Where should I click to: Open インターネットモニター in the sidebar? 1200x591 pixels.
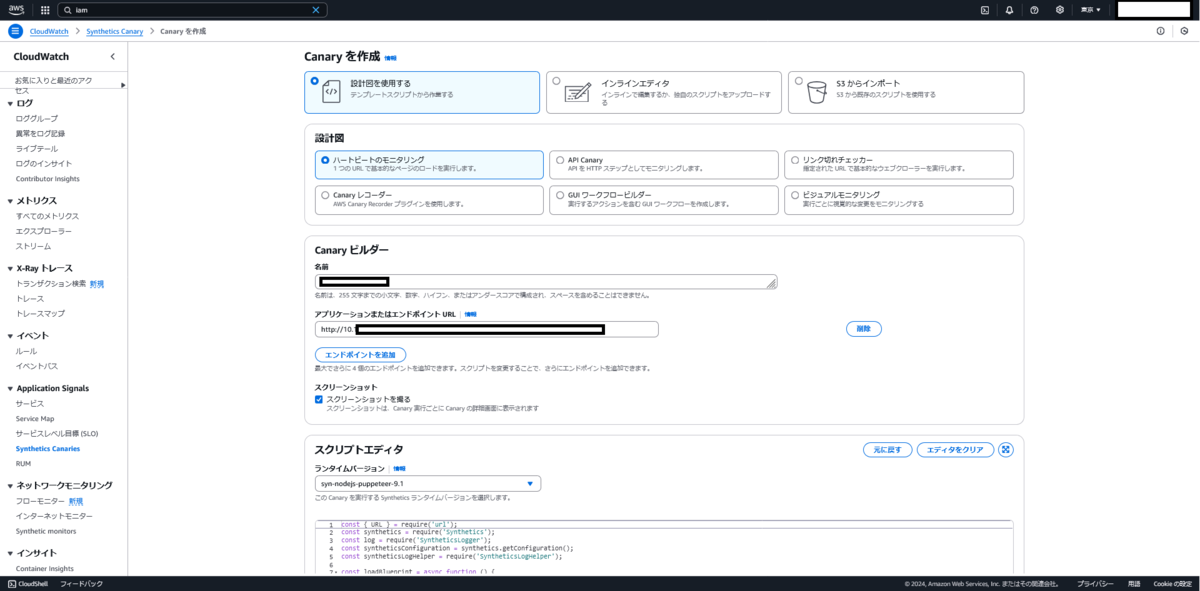click(54, 516)
